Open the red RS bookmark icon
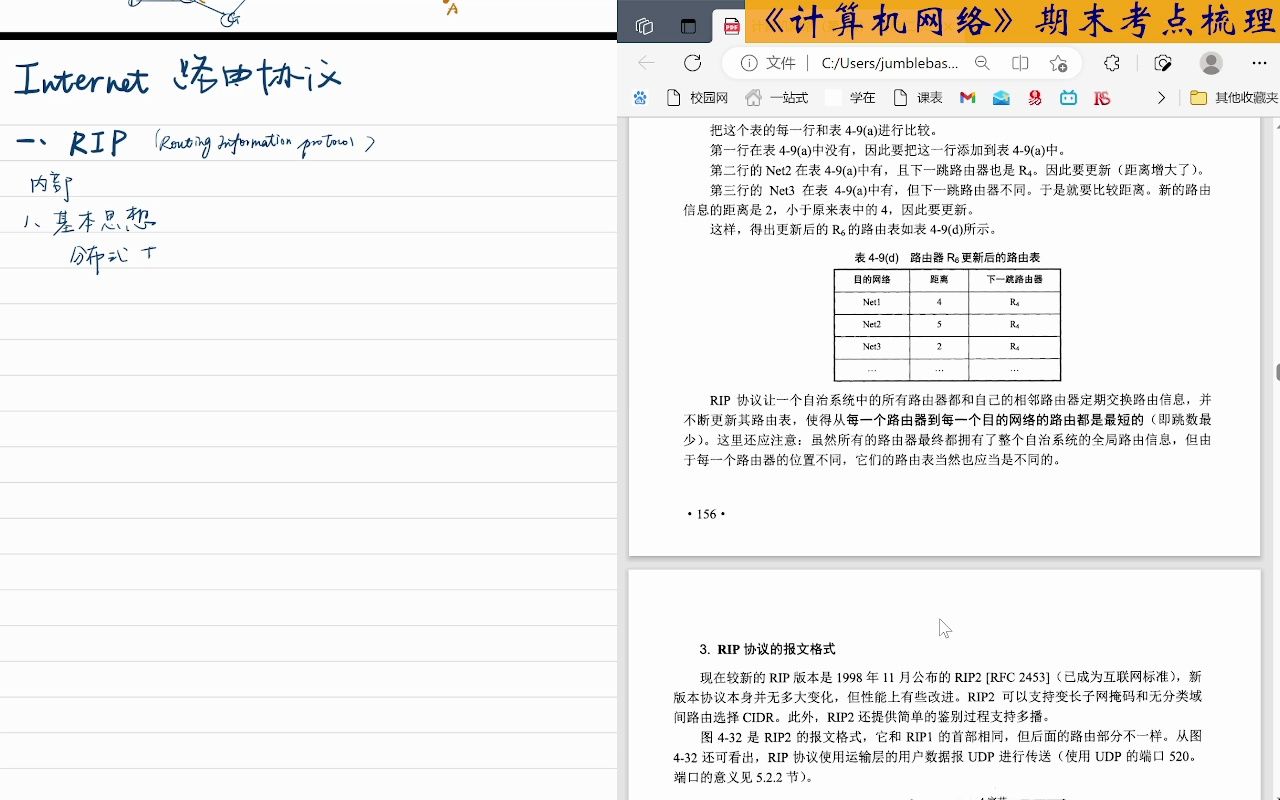Image resolution: width=1280 pixels, height=800 pixels. 1102,97
